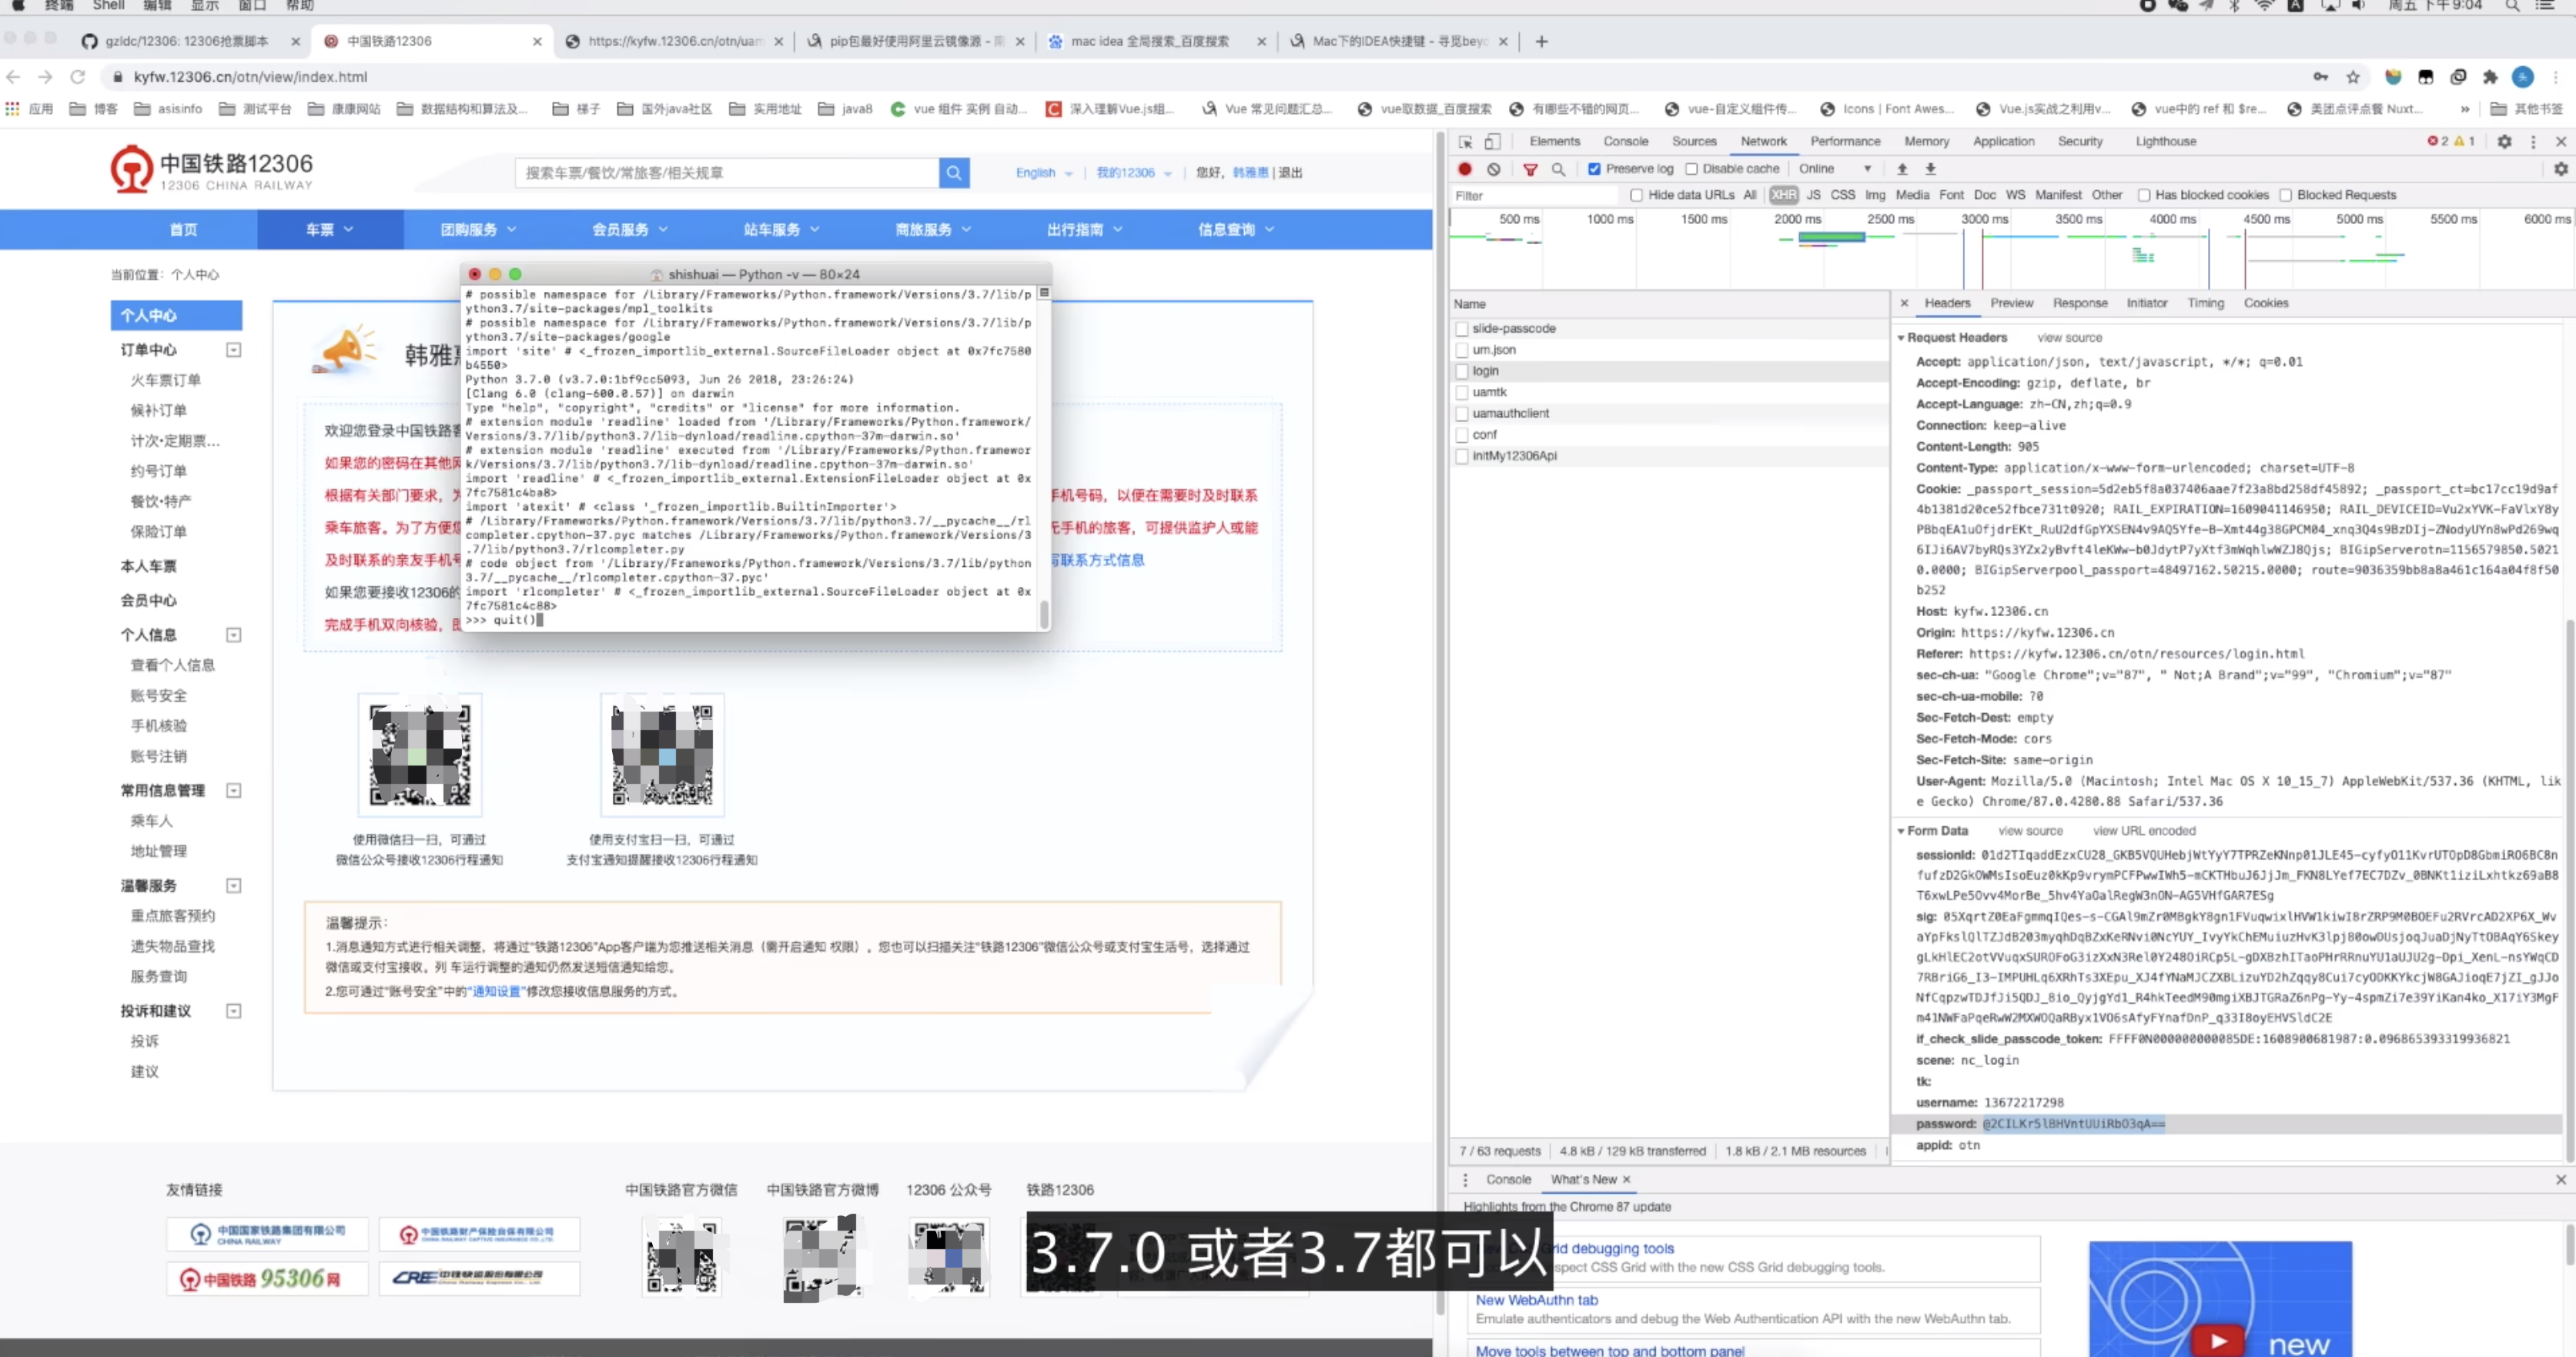Viewport: 2576px width, 1357px height.
Task: Clear the network log with the clear icon
Action: coord(1493,169)
